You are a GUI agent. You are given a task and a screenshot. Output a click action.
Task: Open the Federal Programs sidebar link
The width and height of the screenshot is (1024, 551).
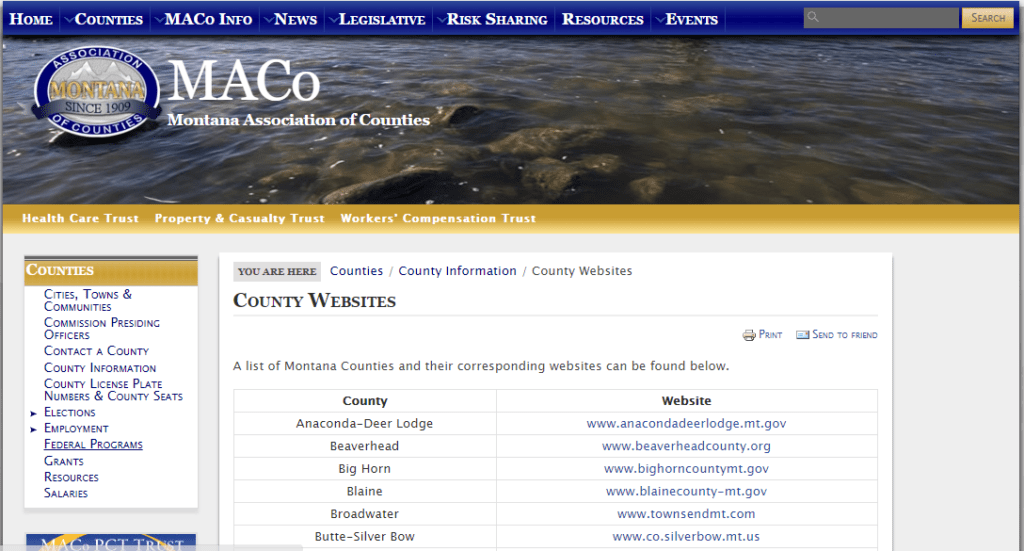[93, 445]
